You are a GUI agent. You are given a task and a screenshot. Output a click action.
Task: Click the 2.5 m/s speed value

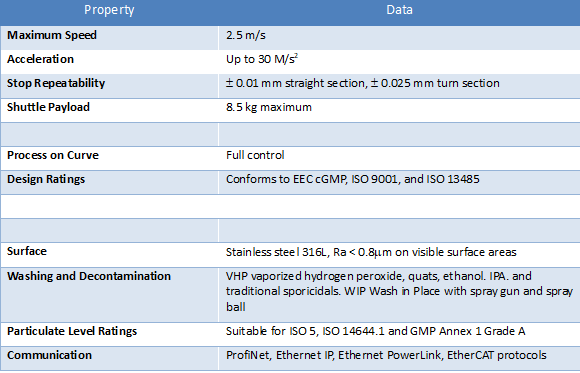click(246, 35)
